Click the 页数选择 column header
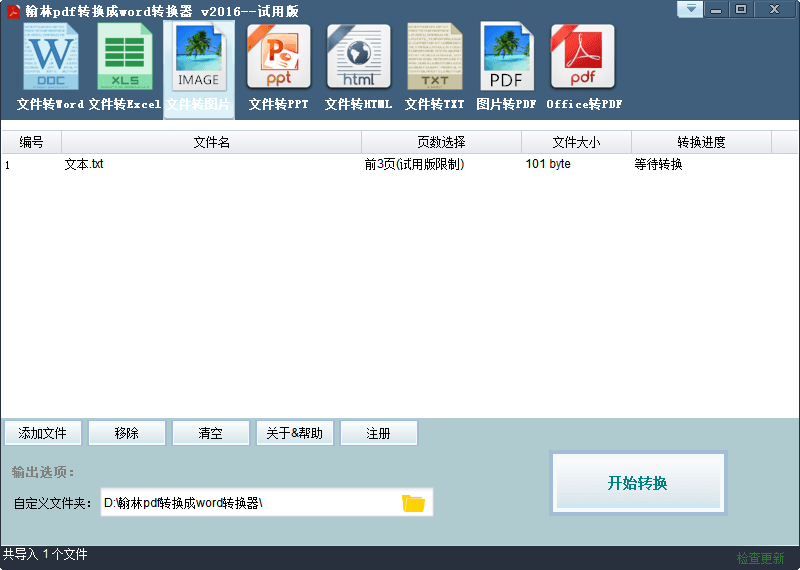Image resolution: width=800 pixels, height=570 pixels. (x=441, y=142)
